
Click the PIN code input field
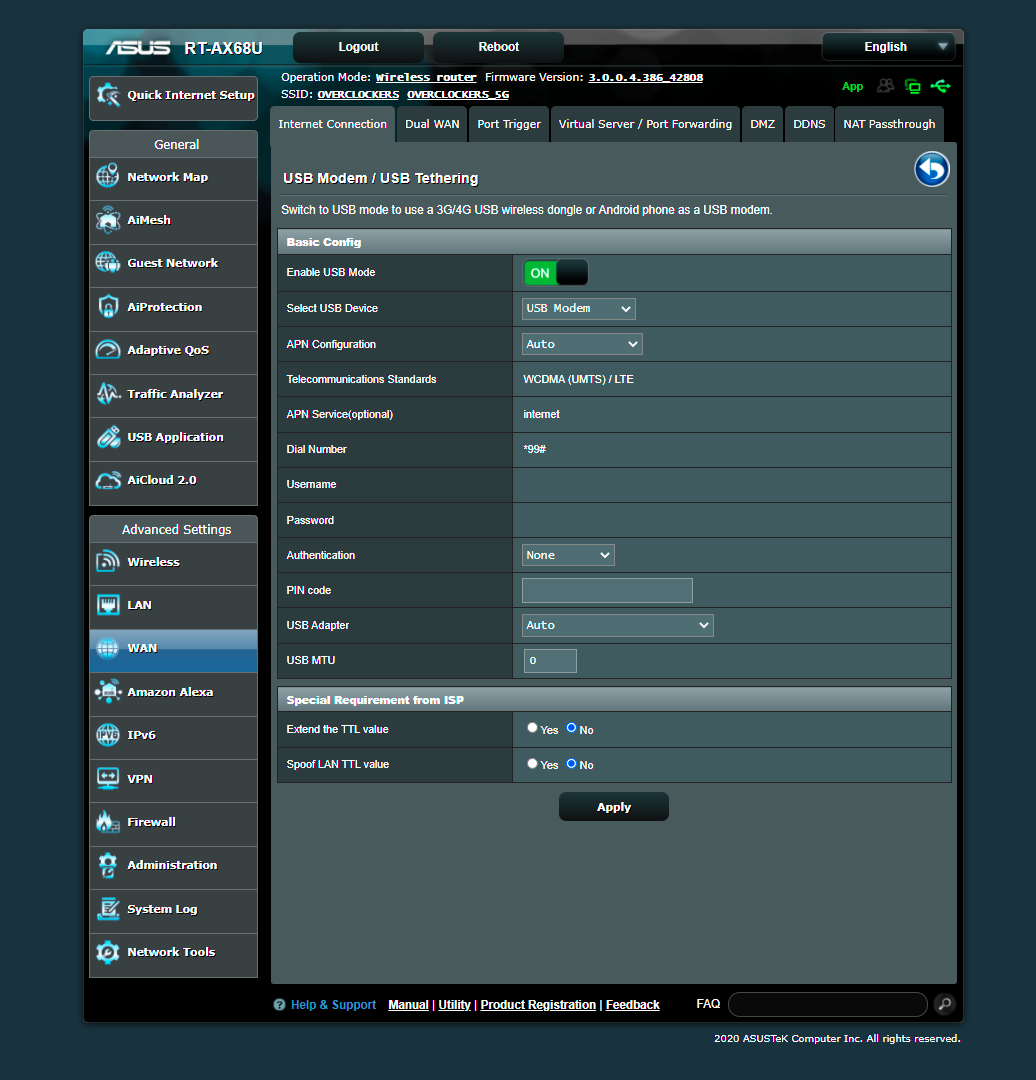608,591
